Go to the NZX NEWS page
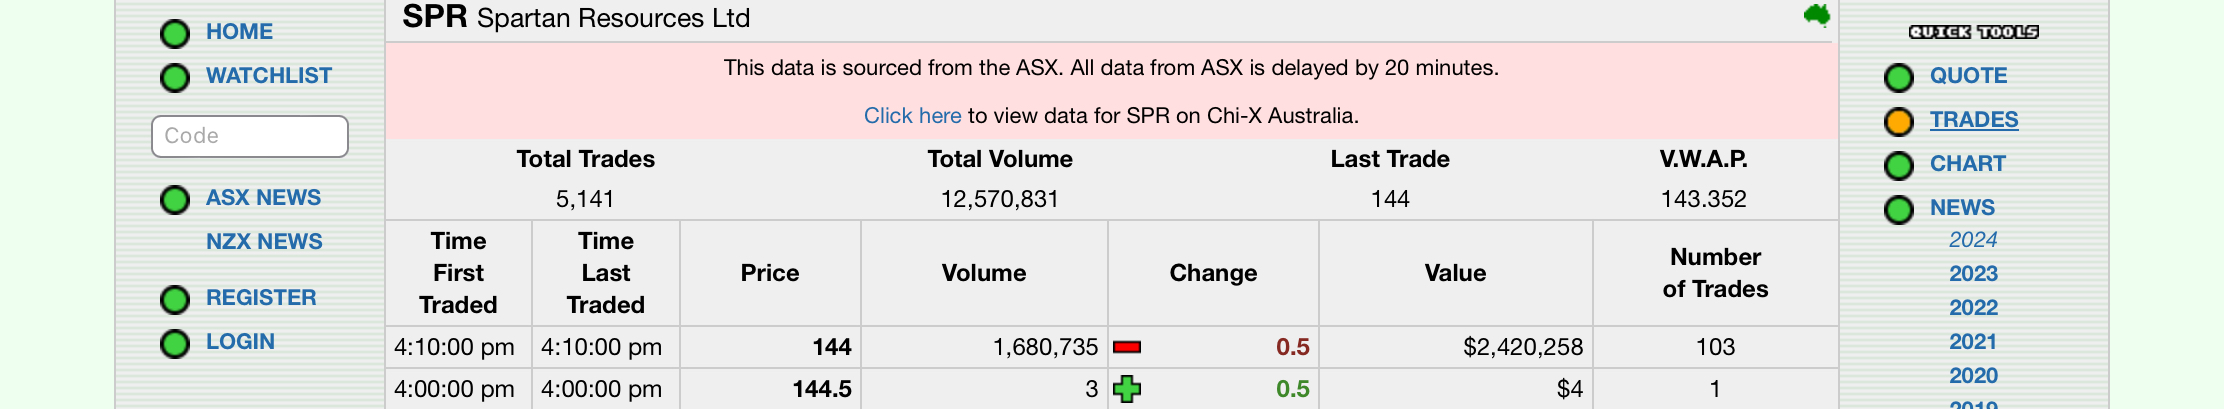2224x409 pixels. pyautogui.click(x=264, y=242)
